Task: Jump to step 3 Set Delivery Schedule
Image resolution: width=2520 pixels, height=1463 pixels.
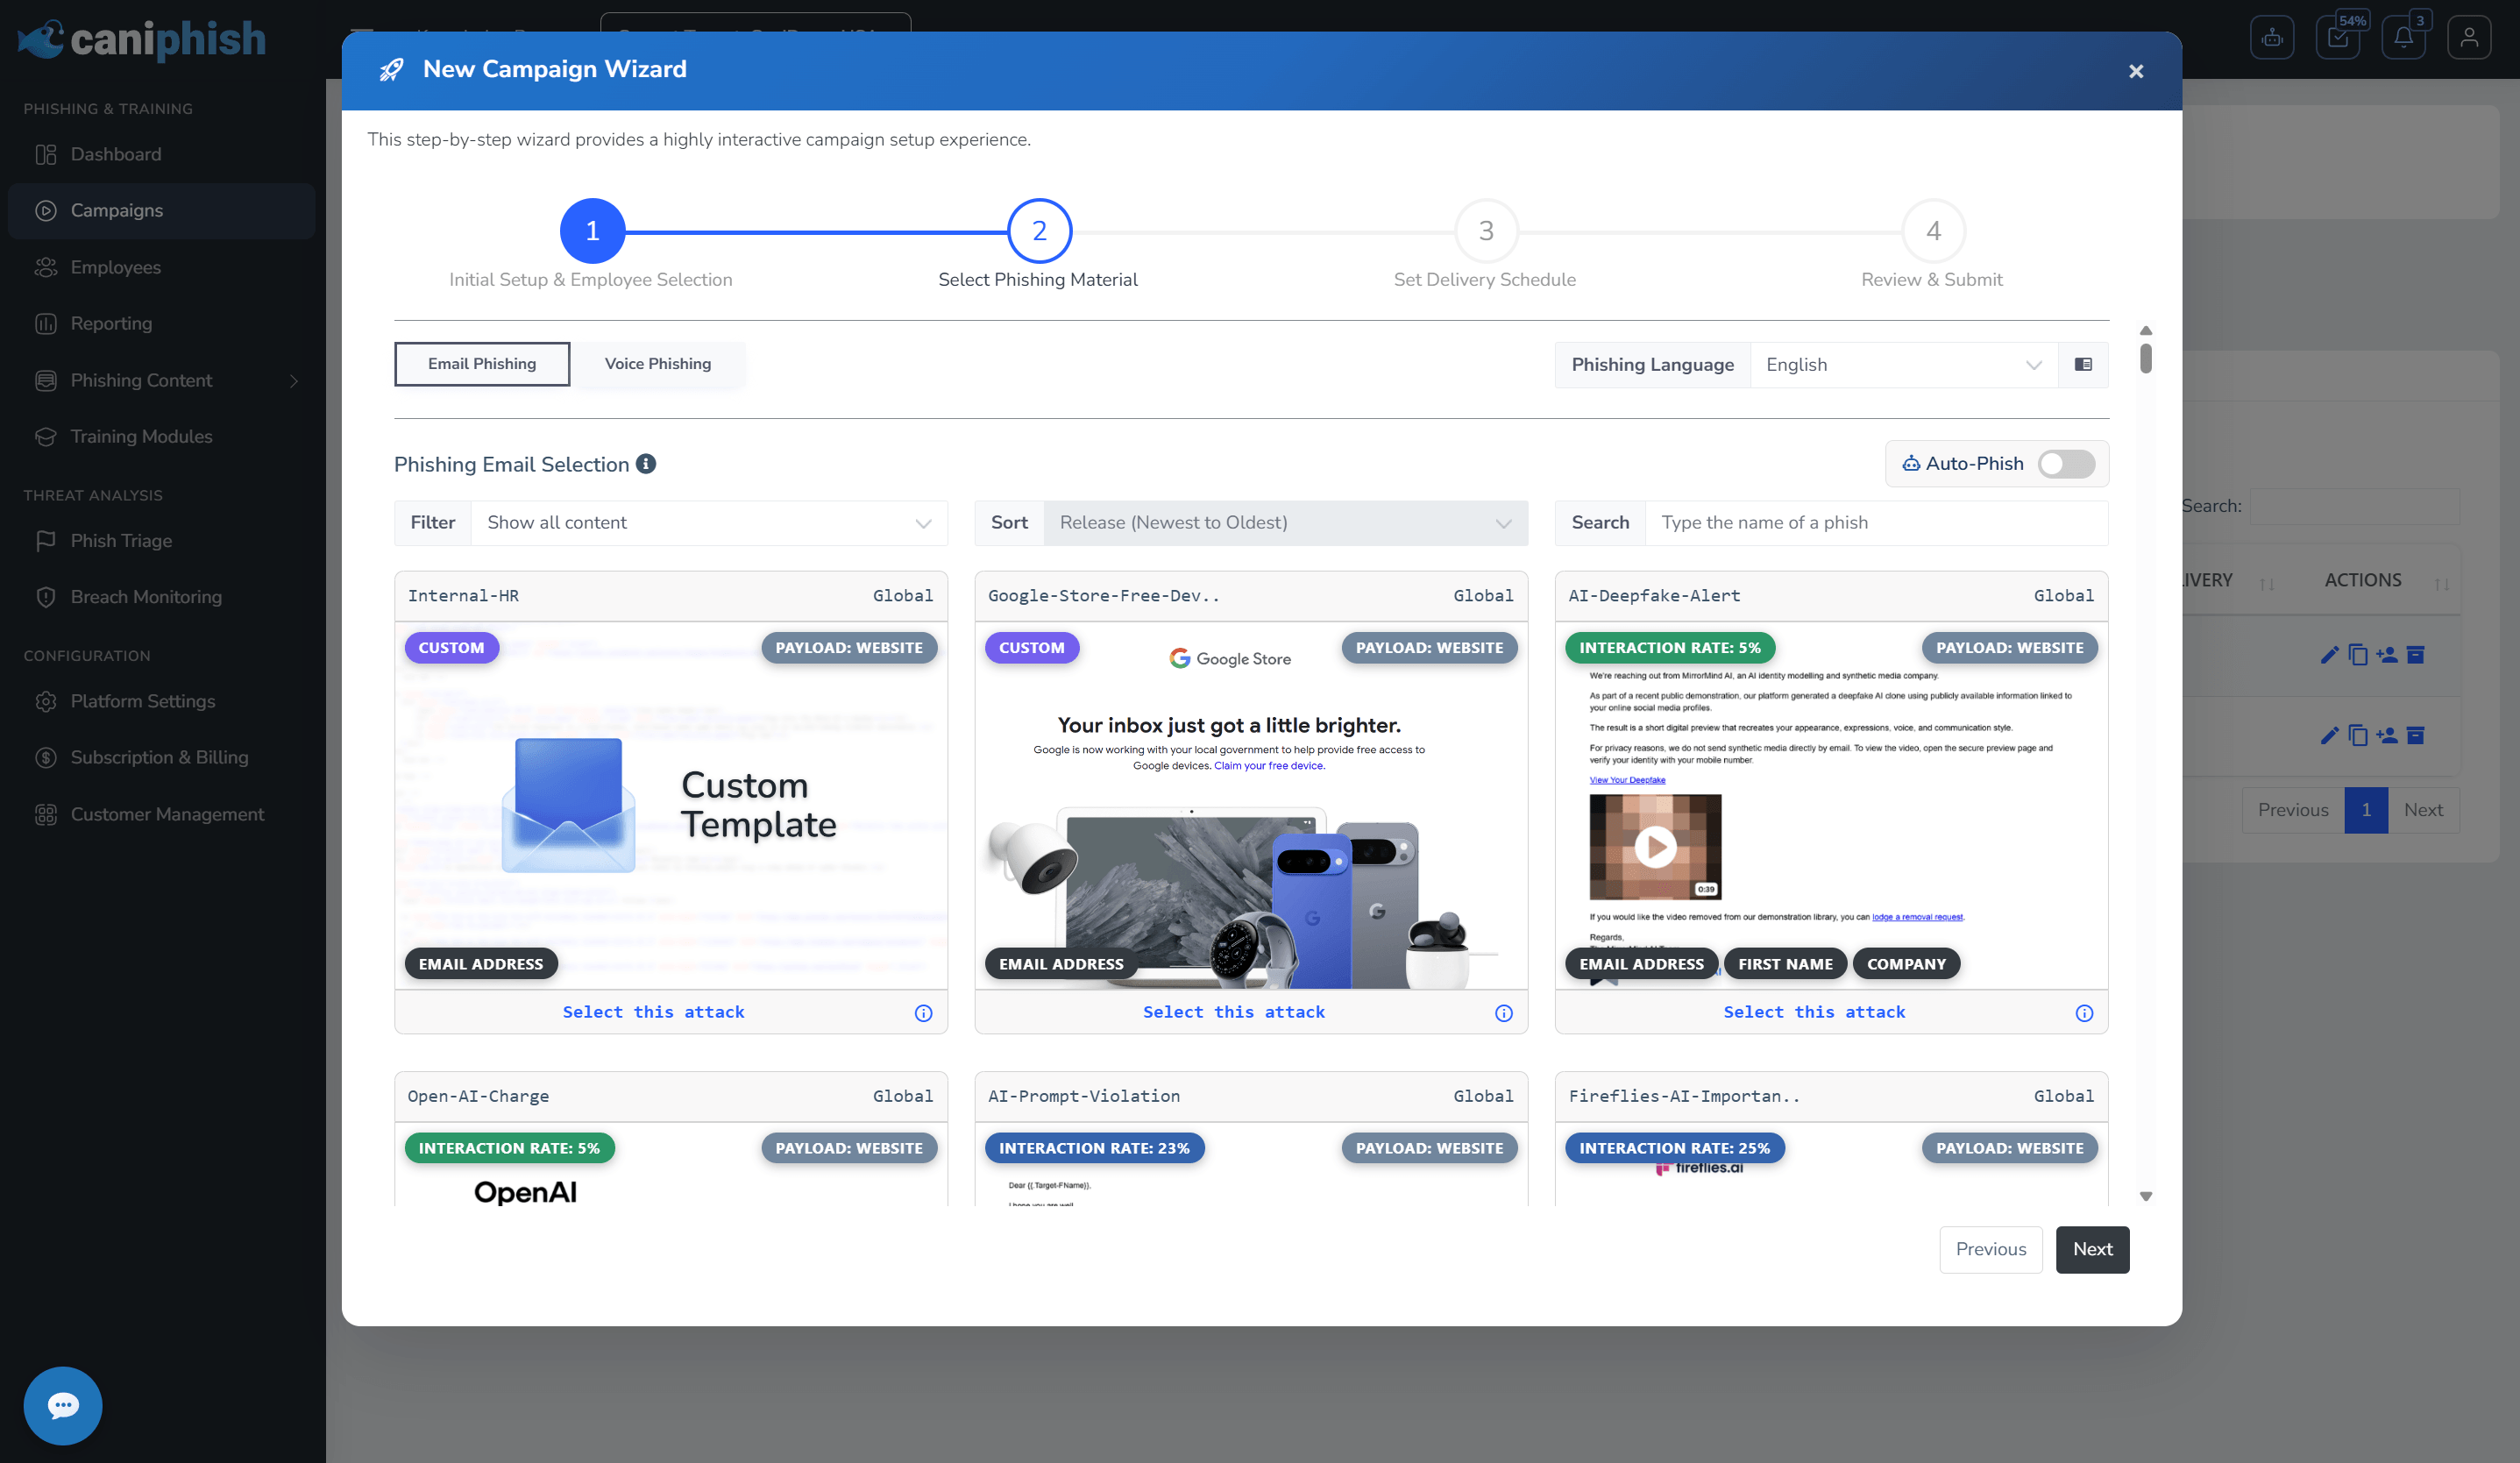Action: (x=1486, y=231)
